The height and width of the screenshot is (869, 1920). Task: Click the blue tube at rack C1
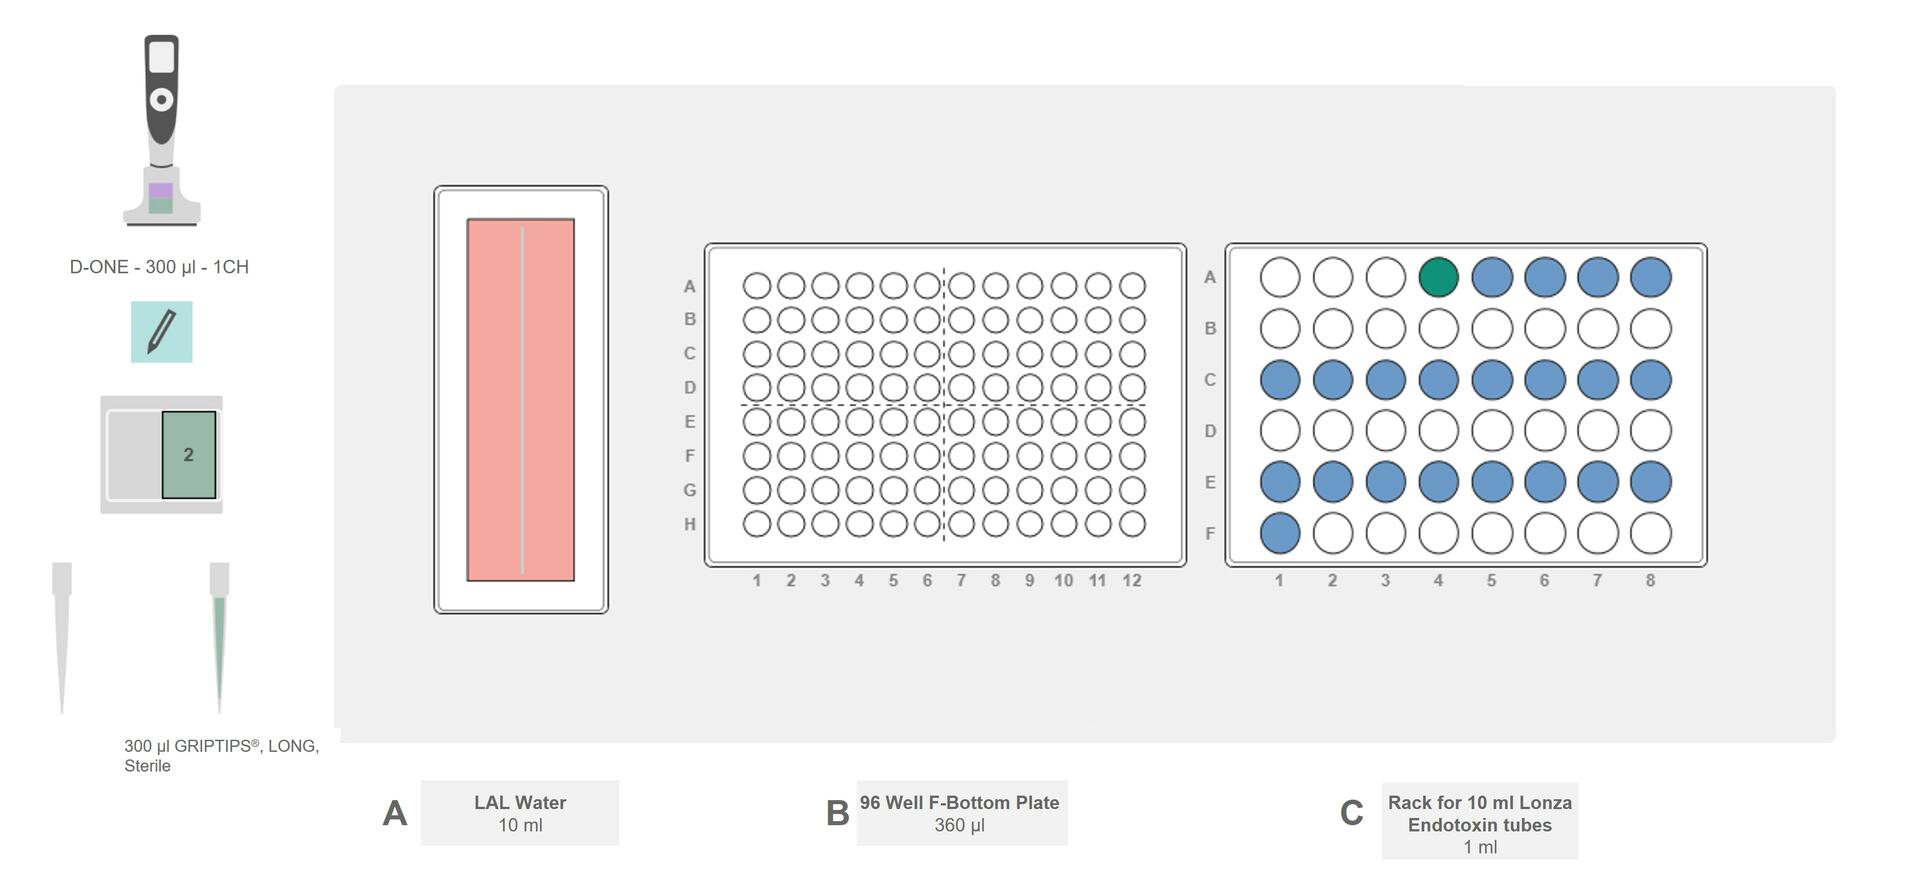(x=1280, y=380)
